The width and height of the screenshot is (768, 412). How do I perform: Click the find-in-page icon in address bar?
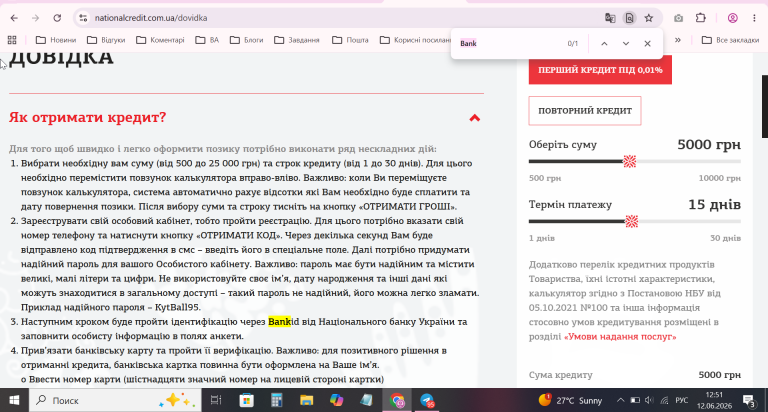point(629,18)
